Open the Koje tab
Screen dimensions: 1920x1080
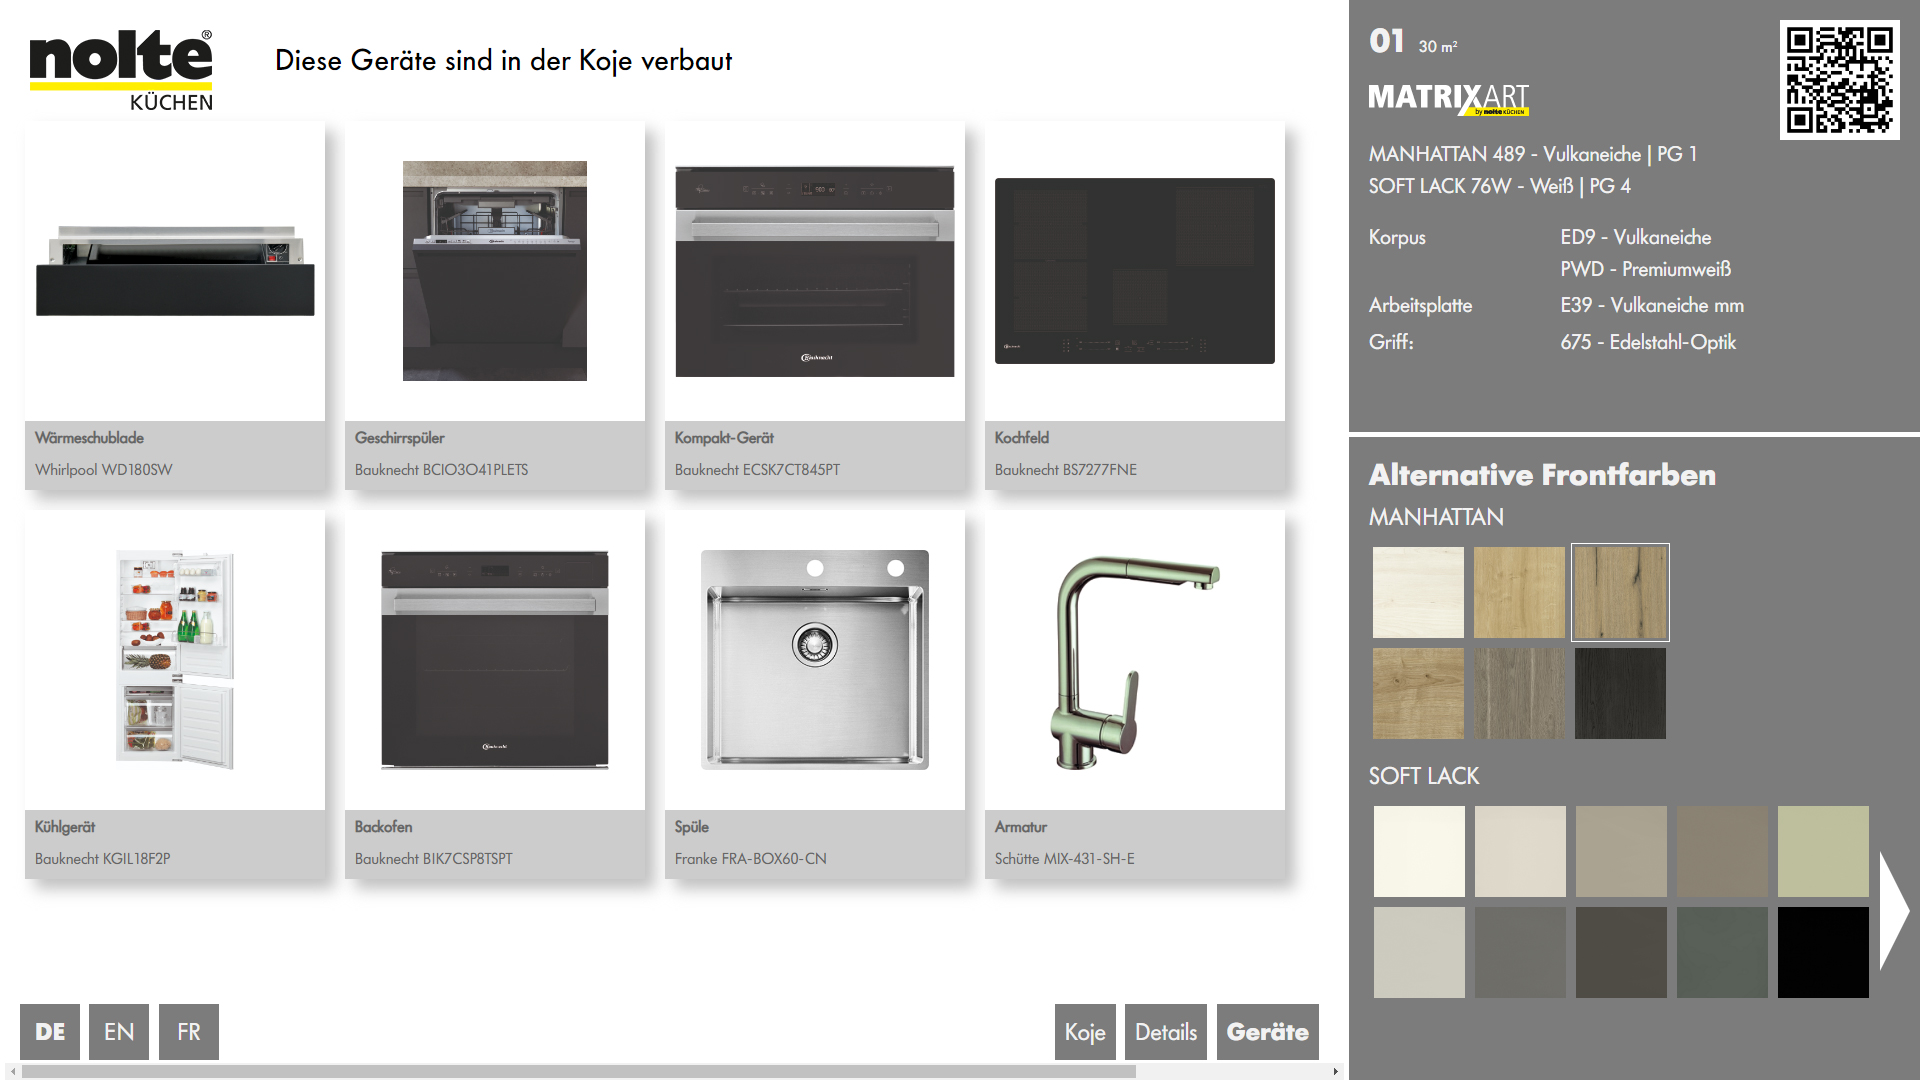(x=1084, y=1032)
